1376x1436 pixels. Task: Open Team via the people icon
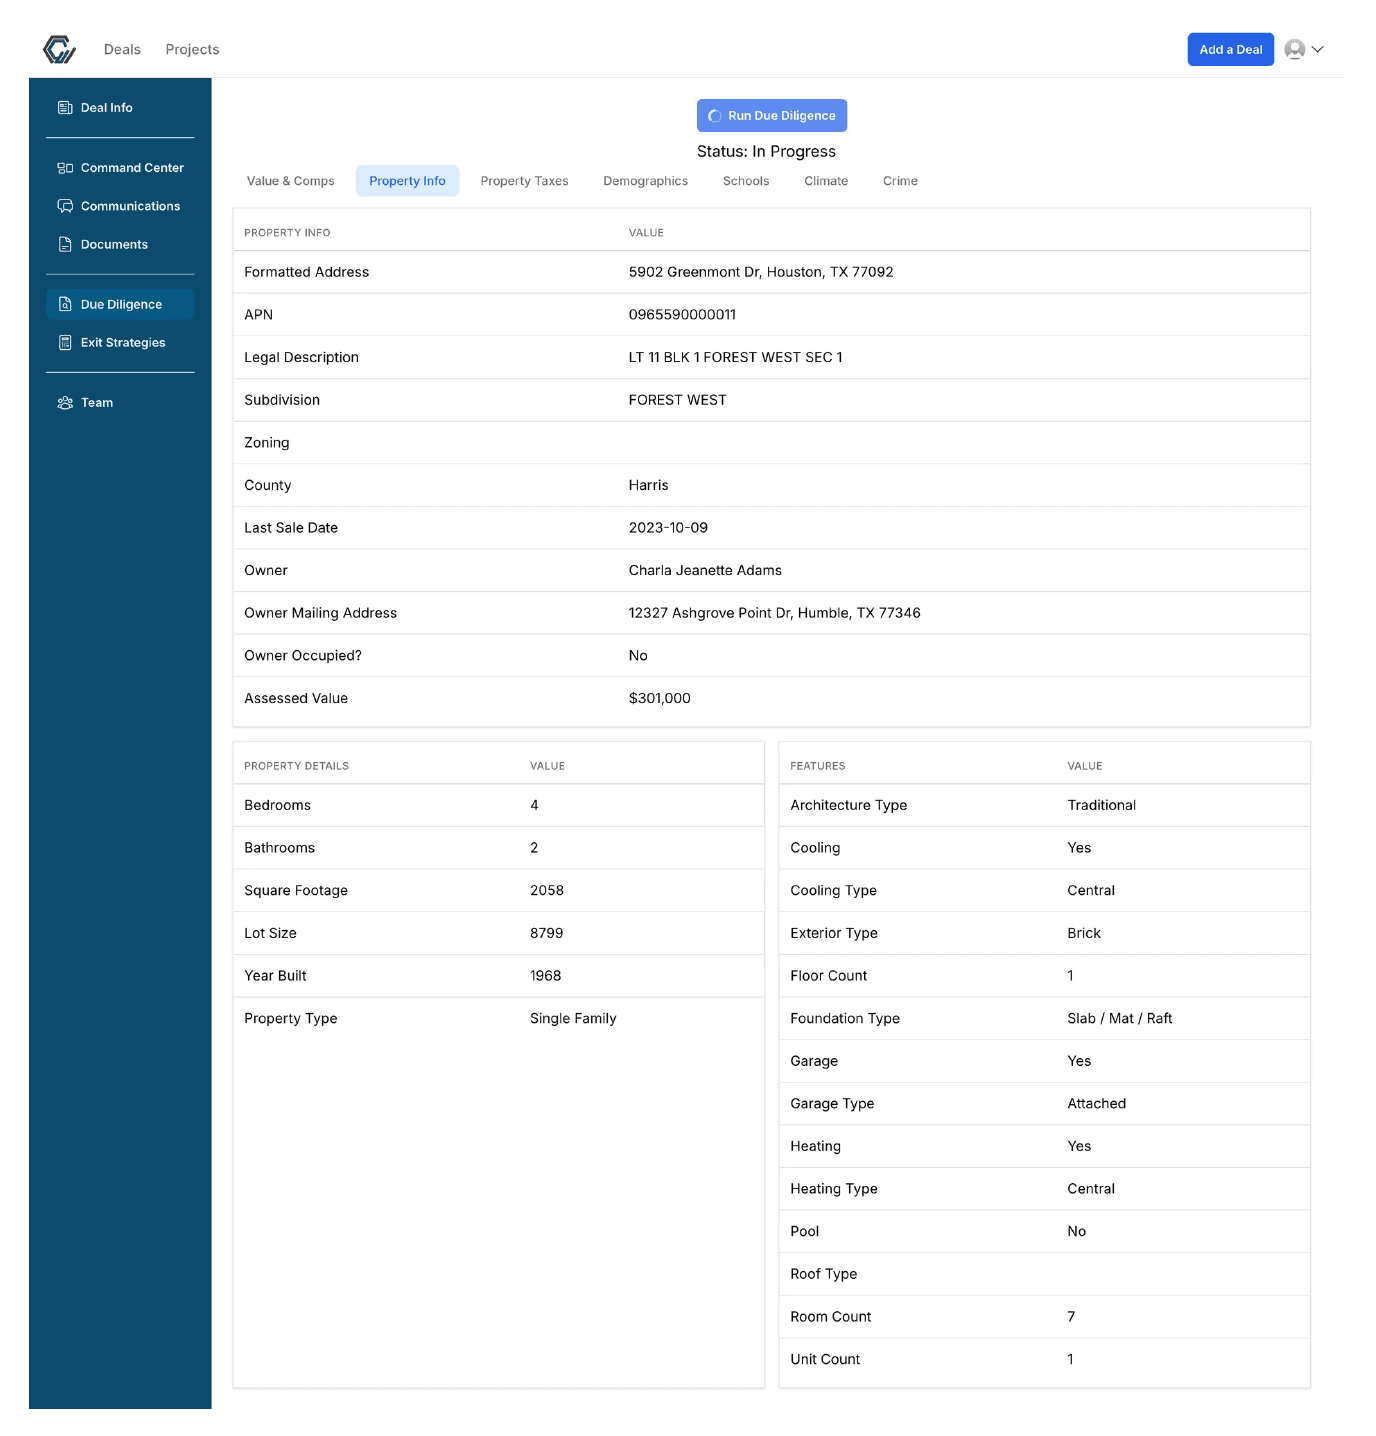click(65, 403)
